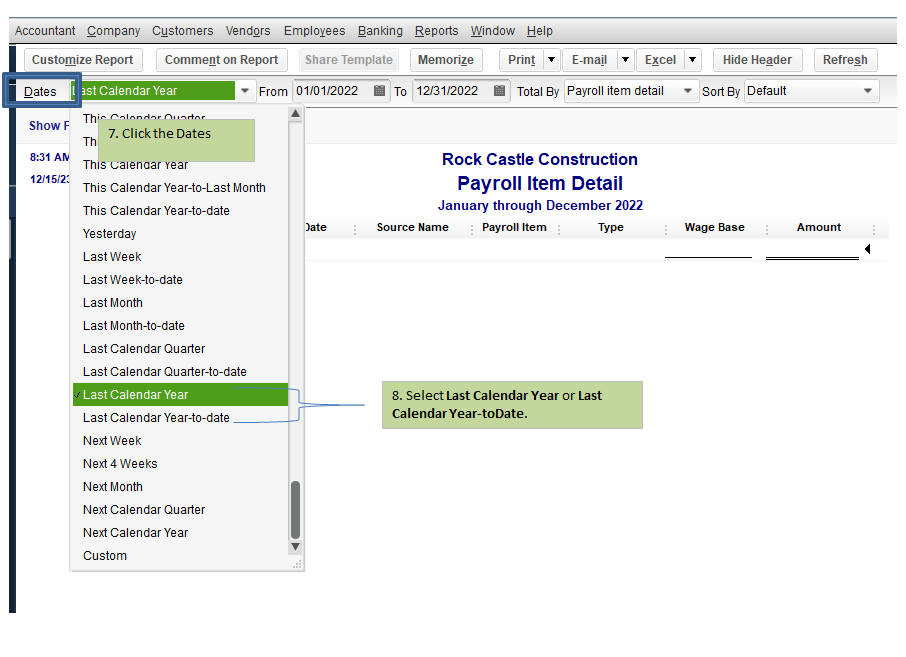Viewport: 906px width, 657px height.
Task: Open the Company menu
Action: coord(113,31)
